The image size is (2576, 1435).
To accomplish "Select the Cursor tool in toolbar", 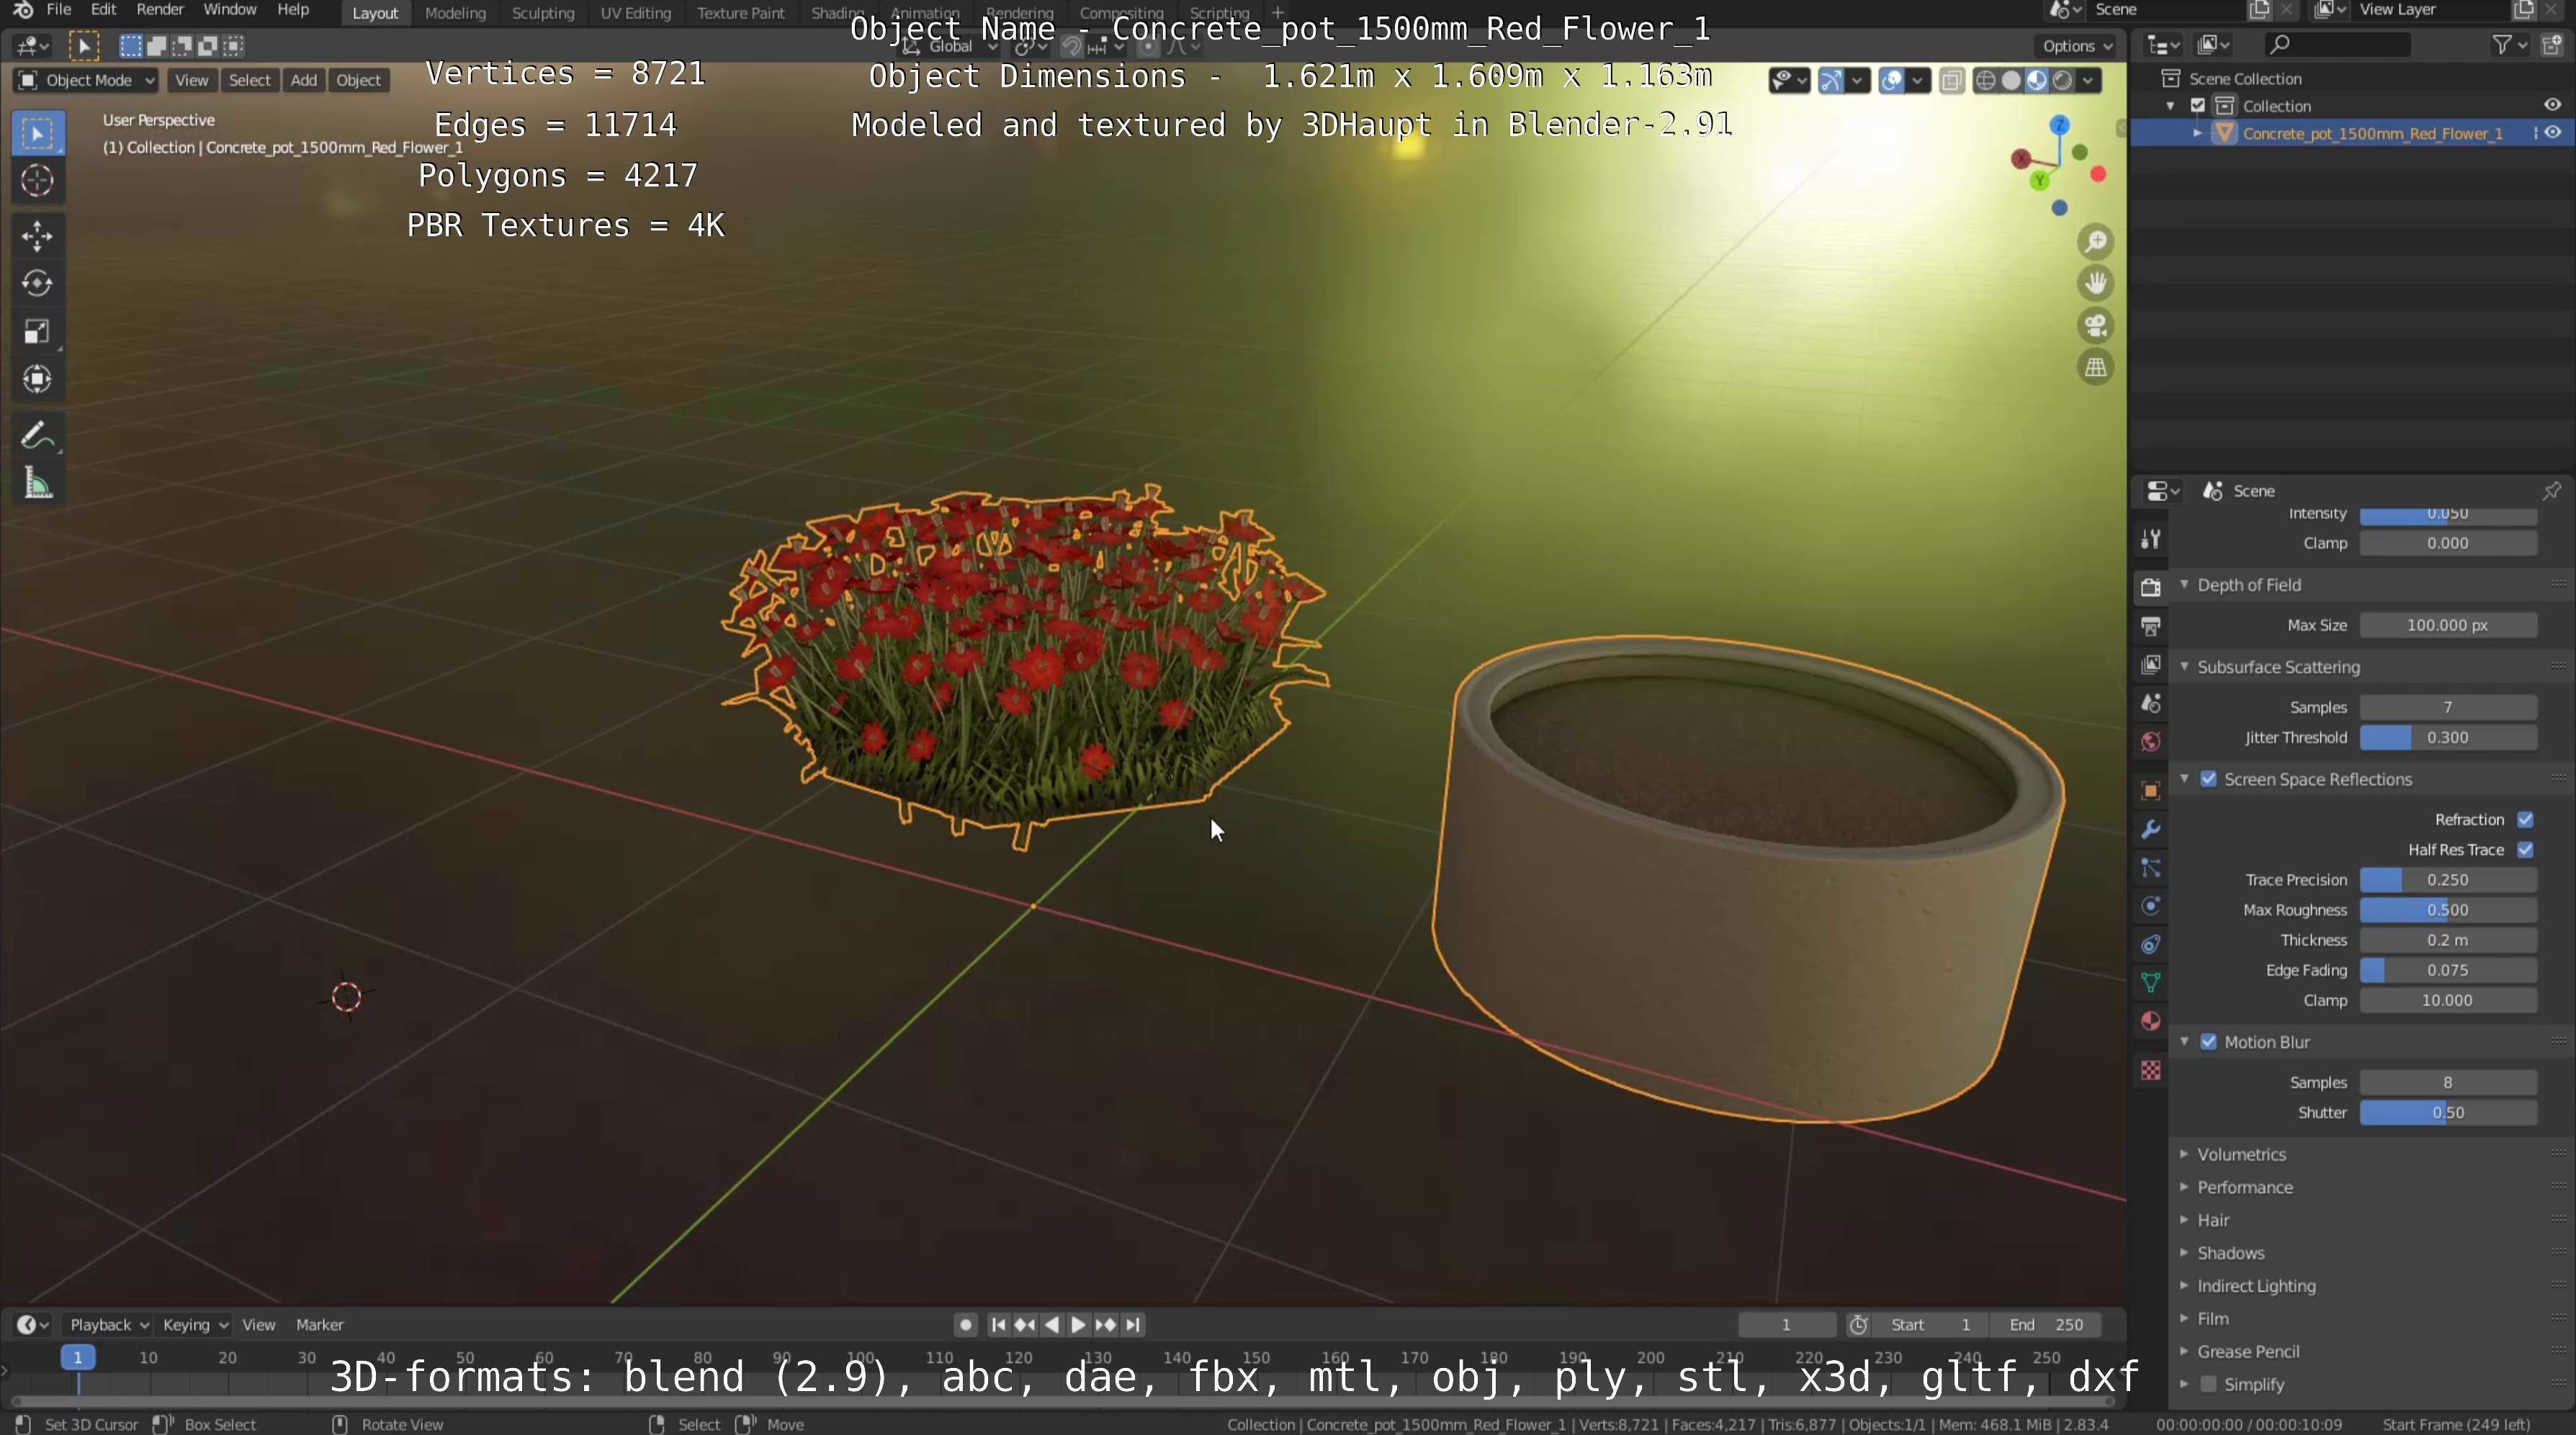I will pos(37,181).
